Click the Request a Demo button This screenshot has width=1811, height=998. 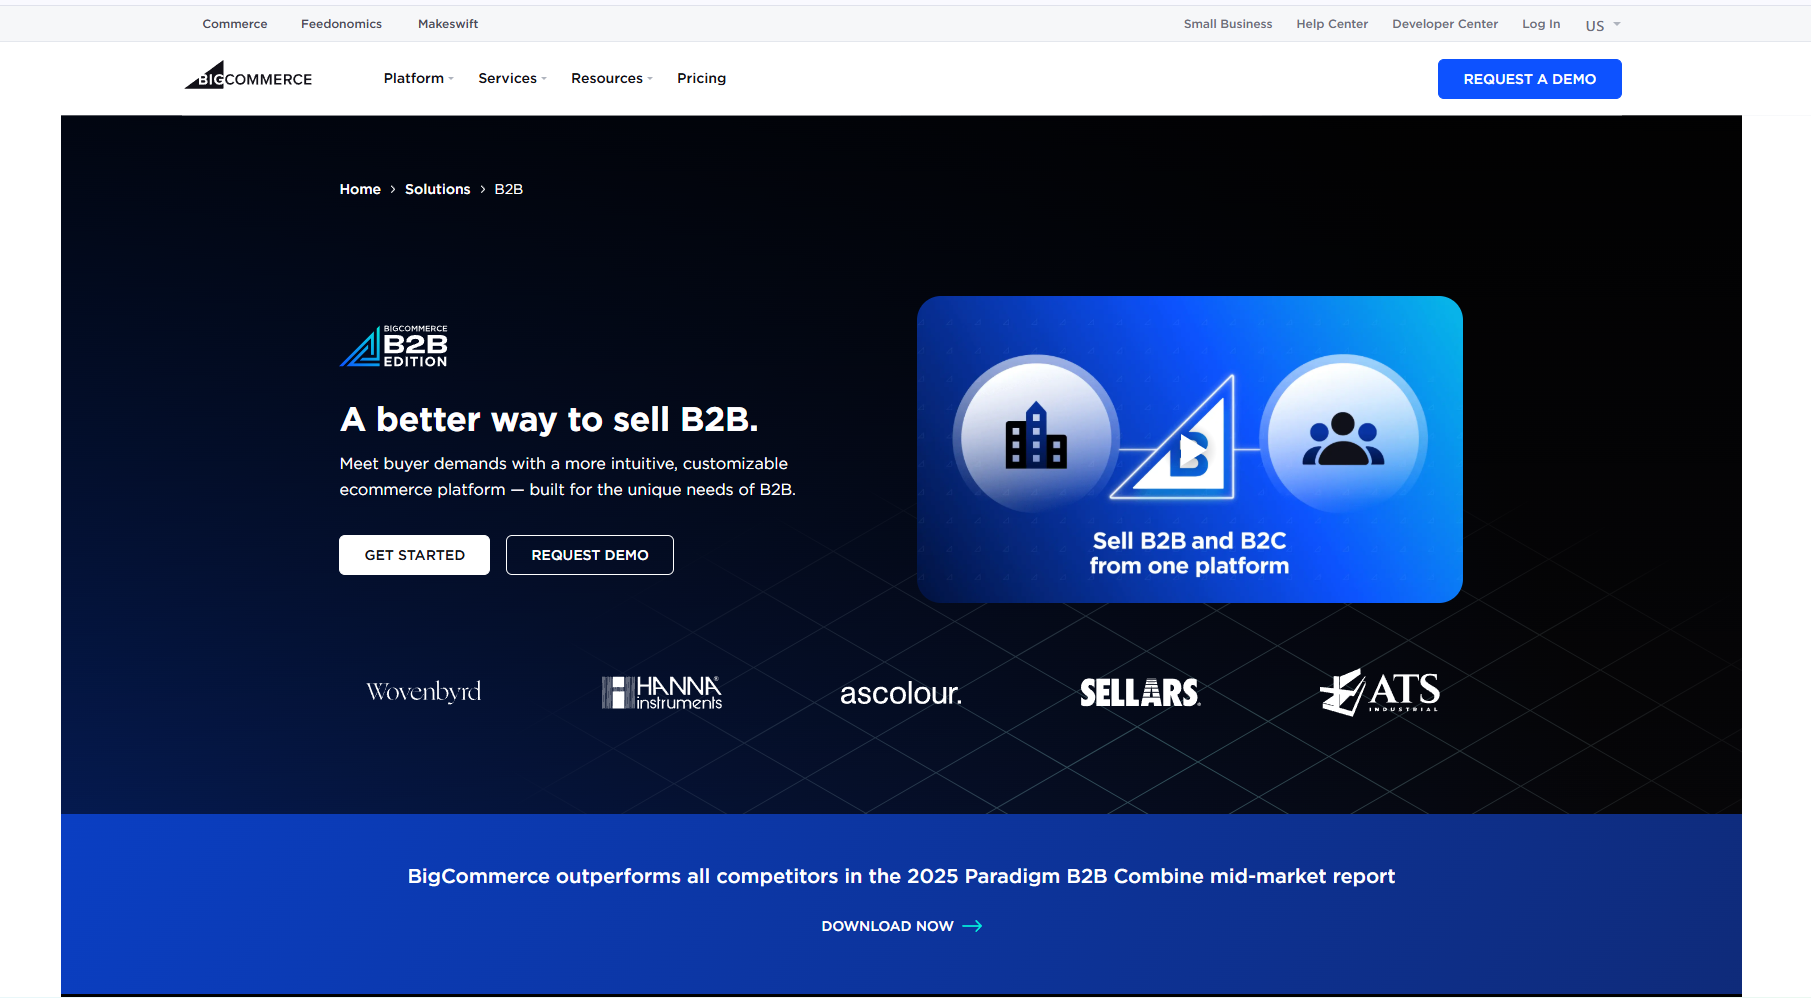pyautogui.click(x=1529, y=79)
